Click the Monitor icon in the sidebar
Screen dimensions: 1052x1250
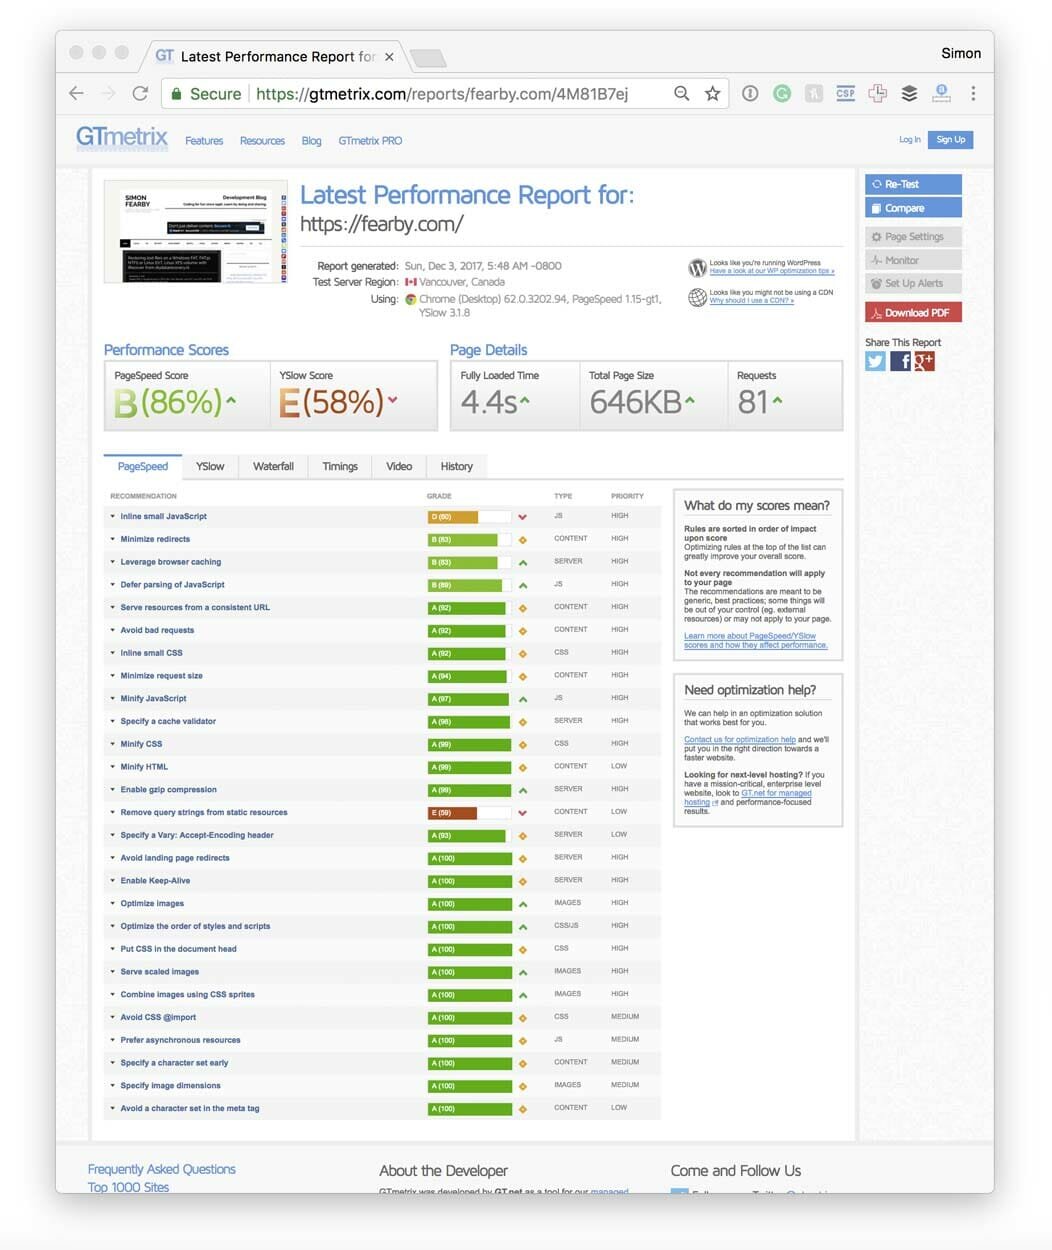click(877, 260)
